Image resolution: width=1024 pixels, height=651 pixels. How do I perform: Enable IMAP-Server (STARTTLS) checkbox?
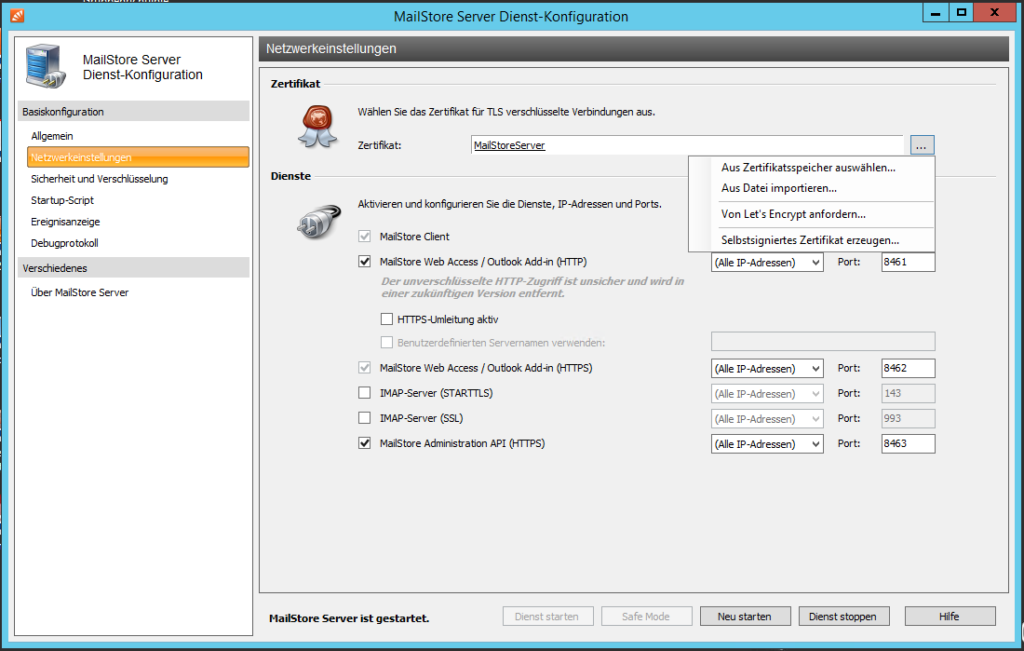coord(365,393)
